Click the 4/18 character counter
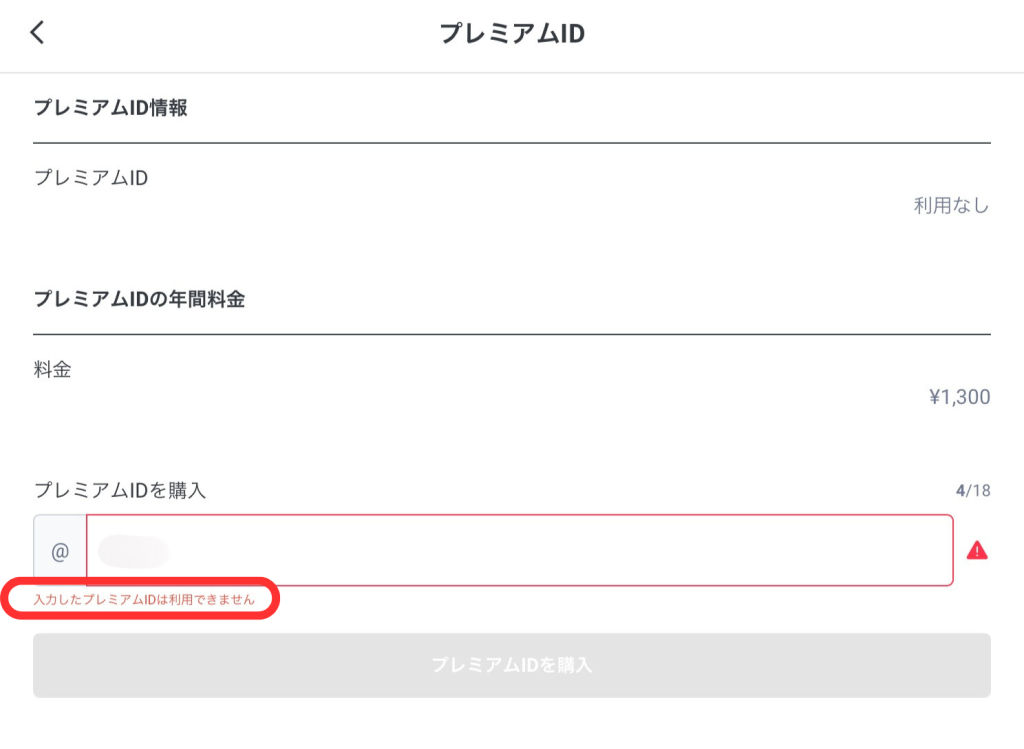 (x=972, y=489)
